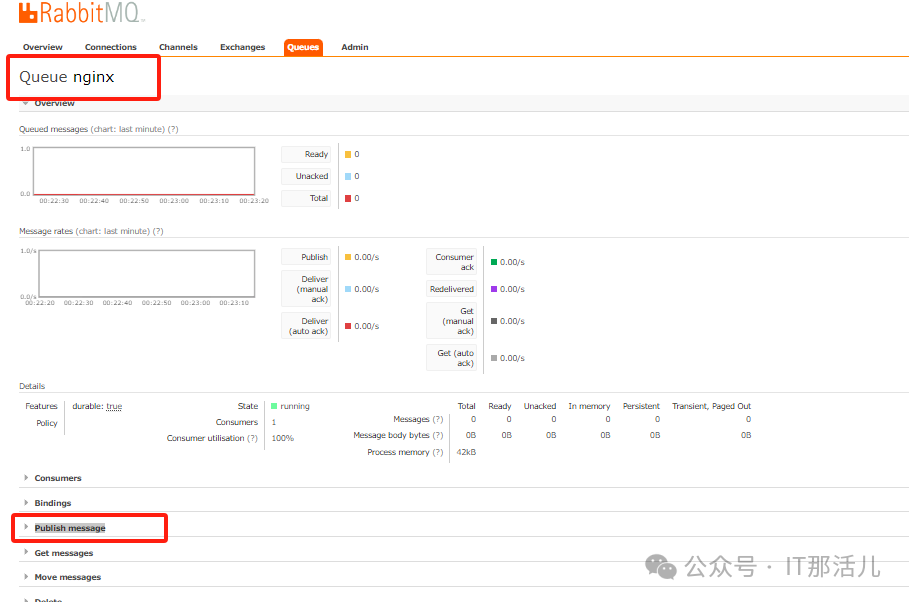The width and height of the screenshot is (909, 602).
Task: Select the Queues tab
Action: point(303,47)
